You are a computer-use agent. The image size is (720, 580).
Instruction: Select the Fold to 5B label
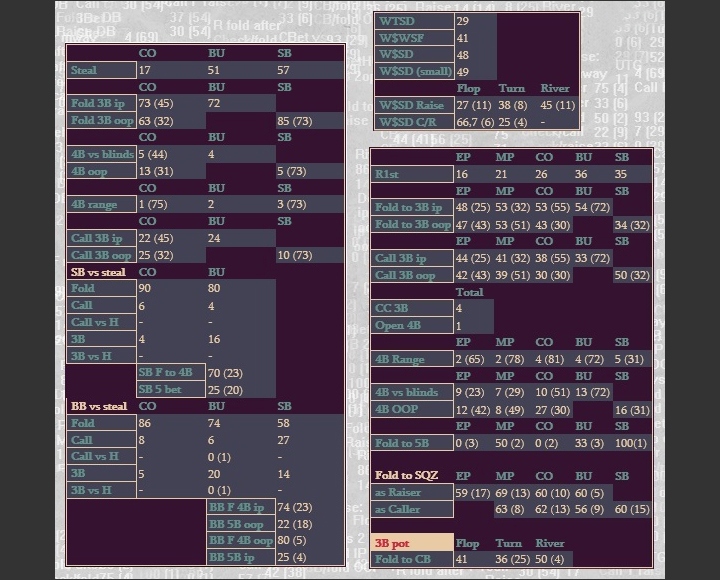point(411,443)
